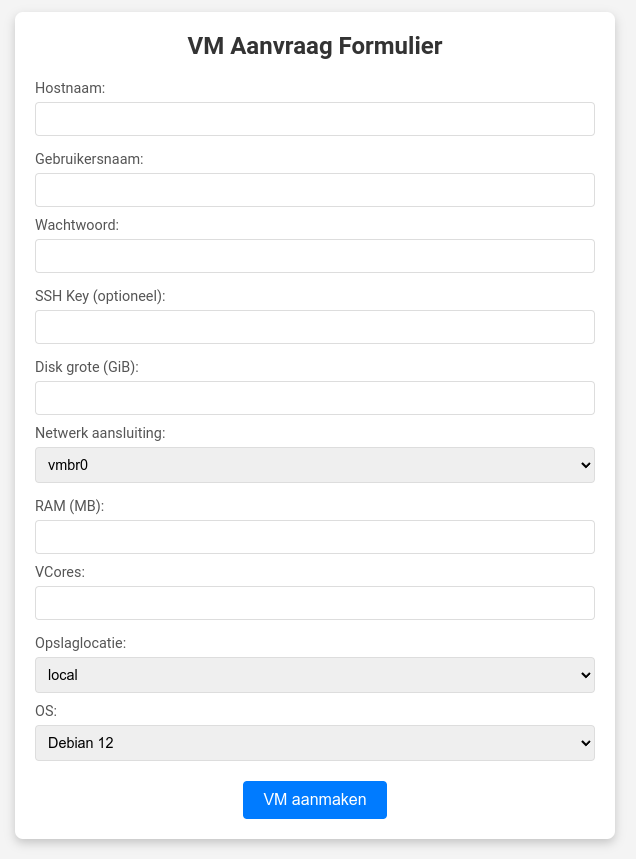Viewport: 636px width, 859px height.
Task: Select the SSH Key input field
Action: click(314, 327)
